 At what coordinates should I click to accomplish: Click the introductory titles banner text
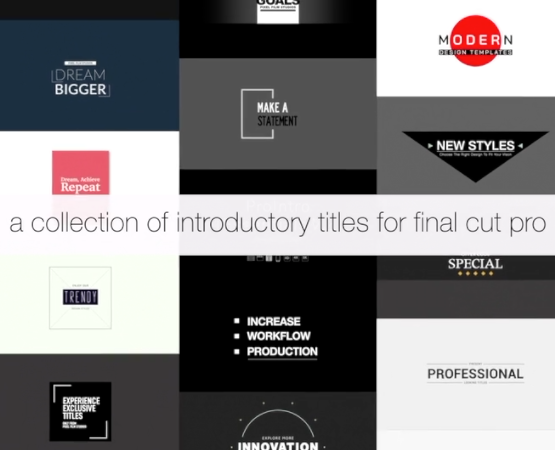tap(278, 223)
